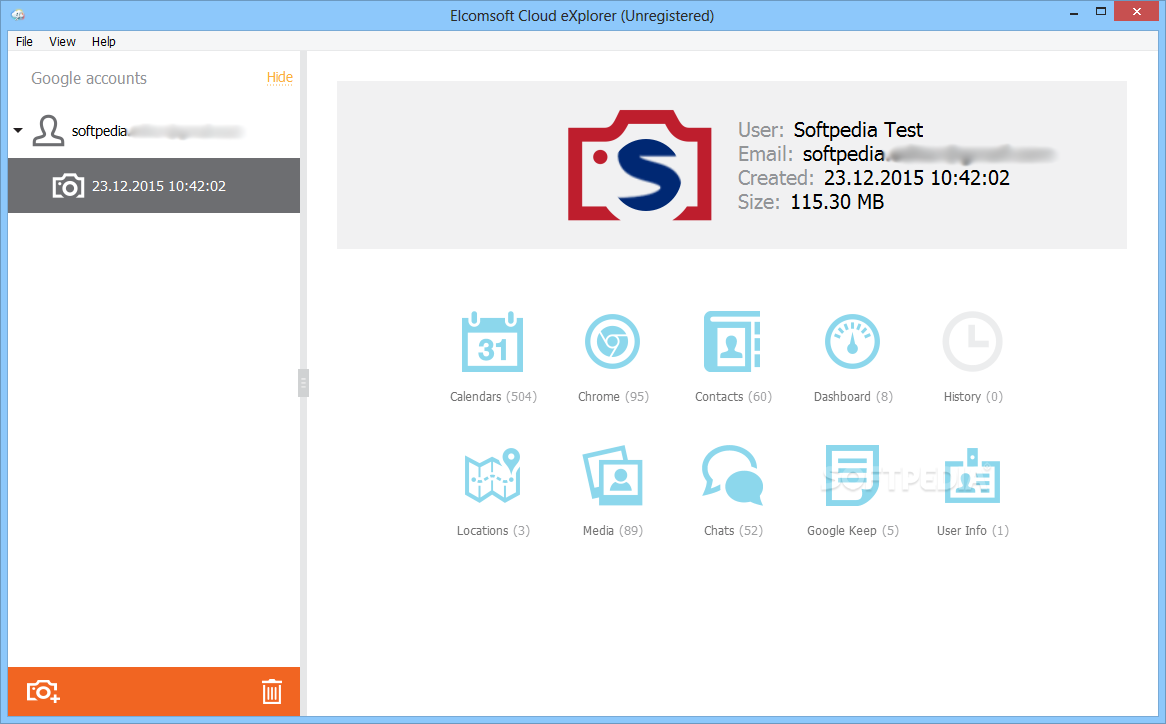The width and height of the screenshot is (1166, 724).
Task: Click the Softpedia Test user name
Action: pyautogui.click(x=858, y=130)
